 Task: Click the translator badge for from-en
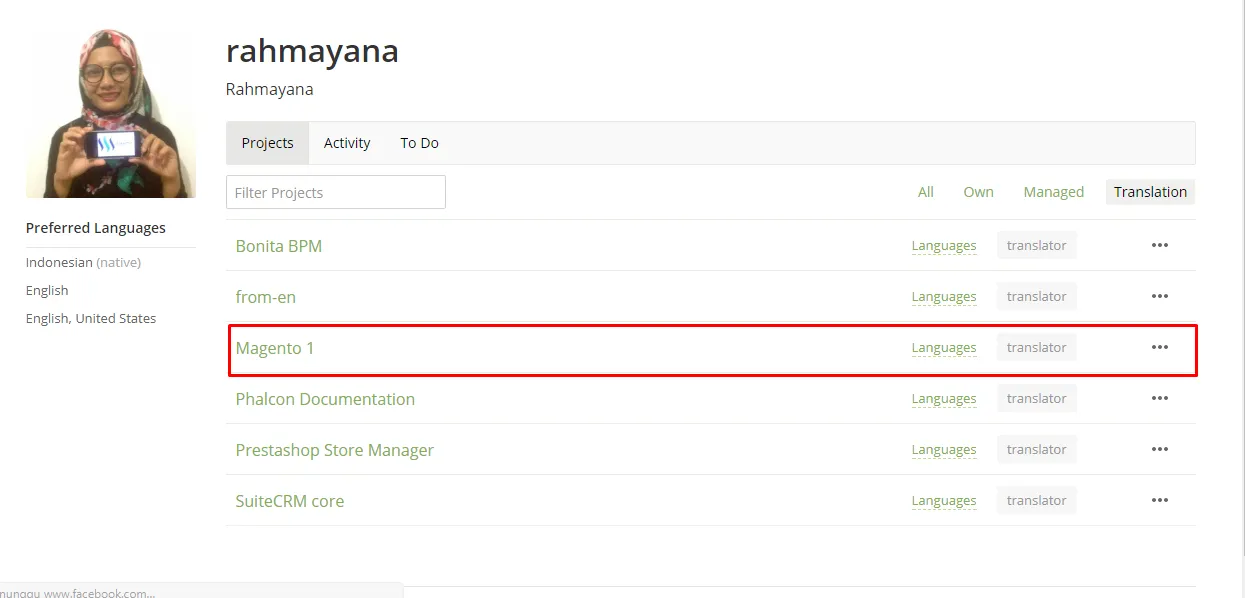click(1037, 296)
